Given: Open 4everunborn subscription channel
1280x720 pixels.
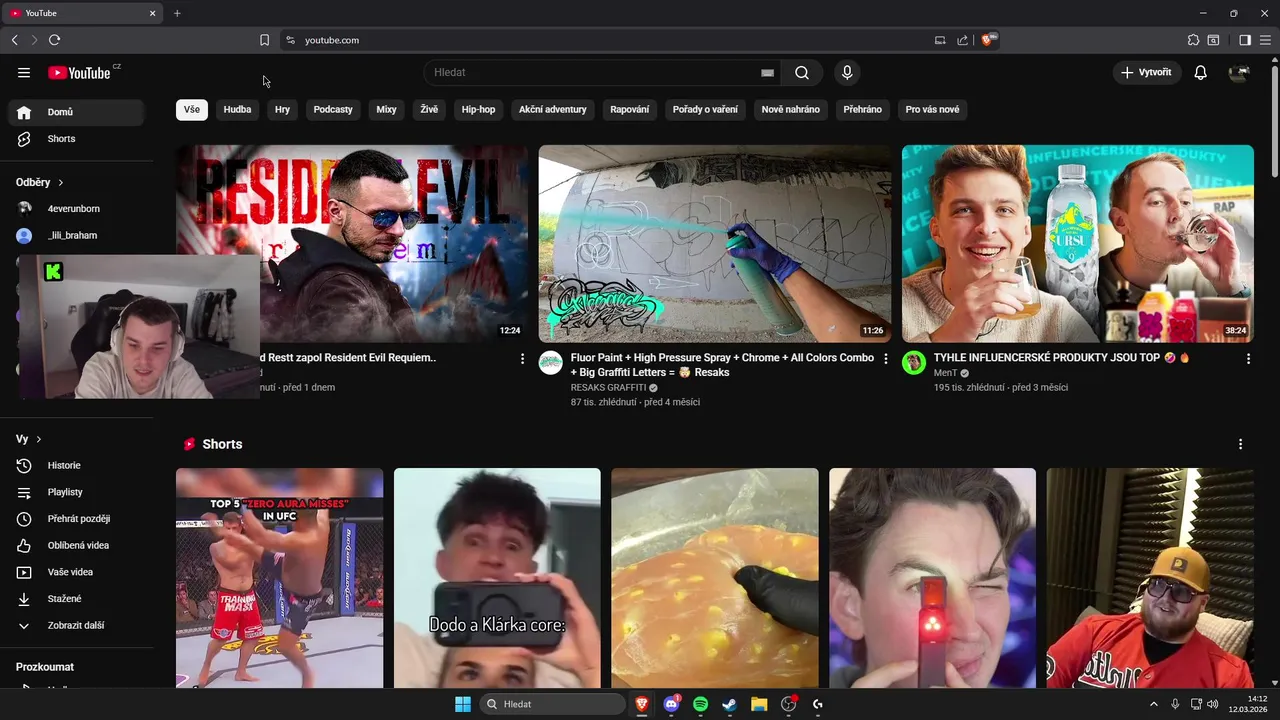Looking at the screenshot, I should click(x=76, y=209).
